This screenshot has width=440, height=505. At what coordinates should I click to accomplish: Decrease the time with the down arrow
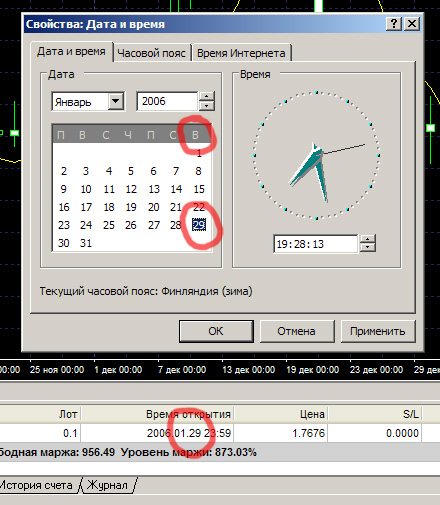click(x=367, y=248)
